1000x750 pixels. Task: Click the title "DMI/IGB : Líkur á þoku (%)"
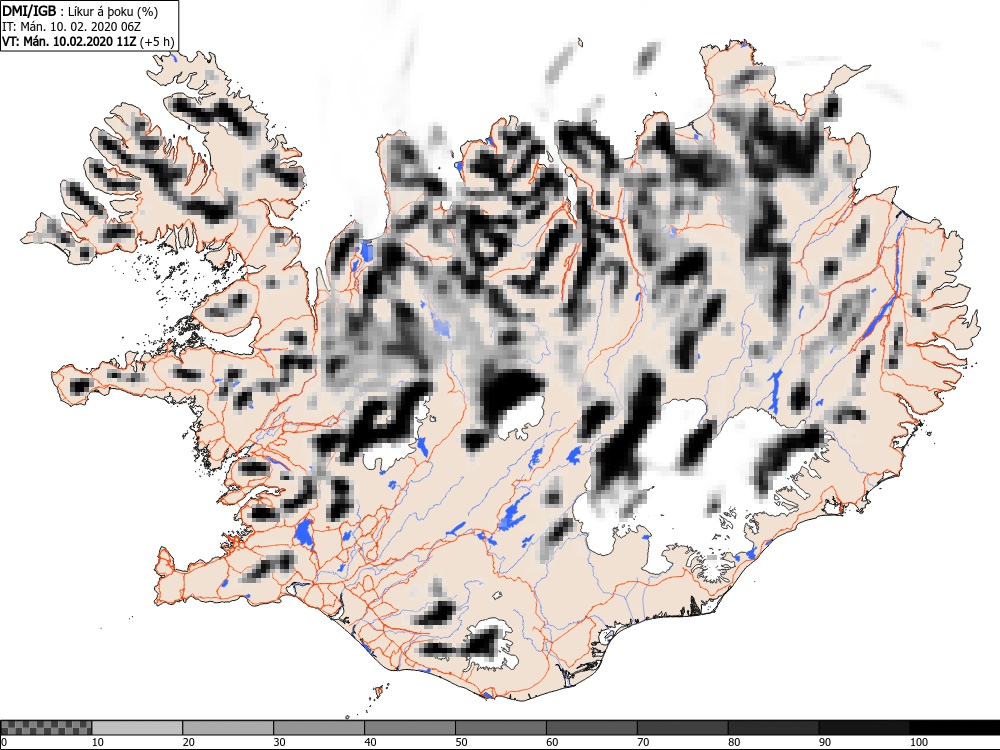tap(80, 11)
